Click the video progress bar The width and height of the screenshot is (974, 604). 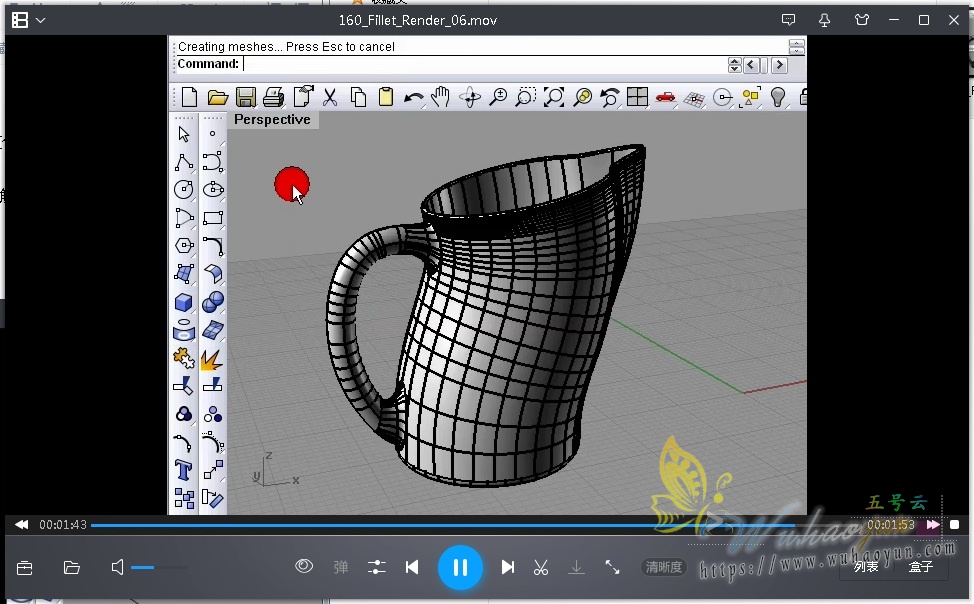[476, 526]
